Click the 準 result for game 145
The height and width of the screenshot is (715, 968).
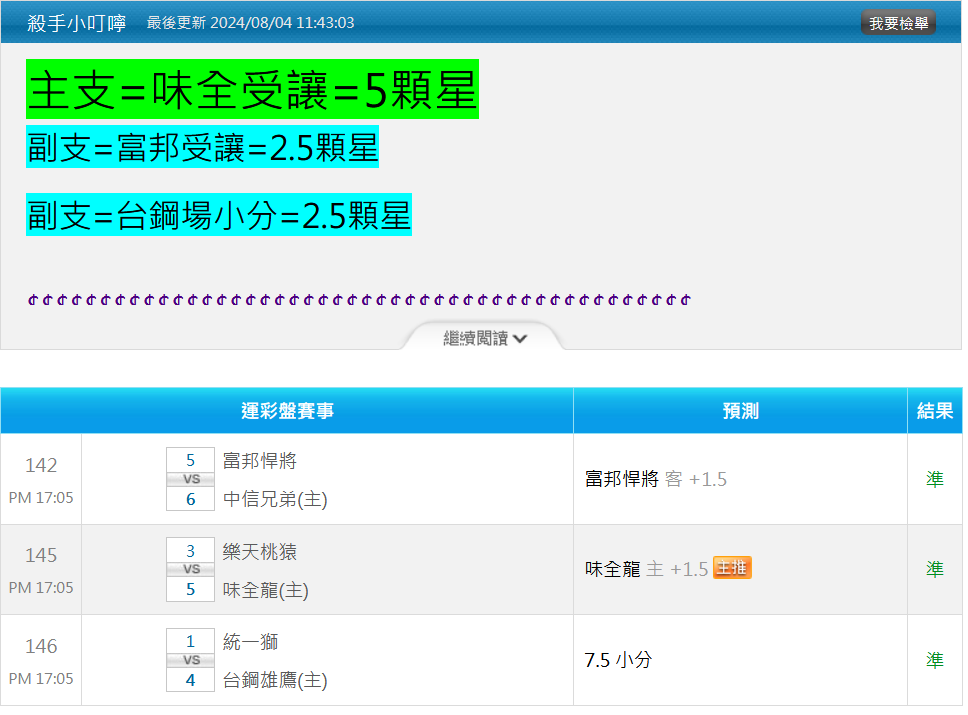click(x=935, y=569)
